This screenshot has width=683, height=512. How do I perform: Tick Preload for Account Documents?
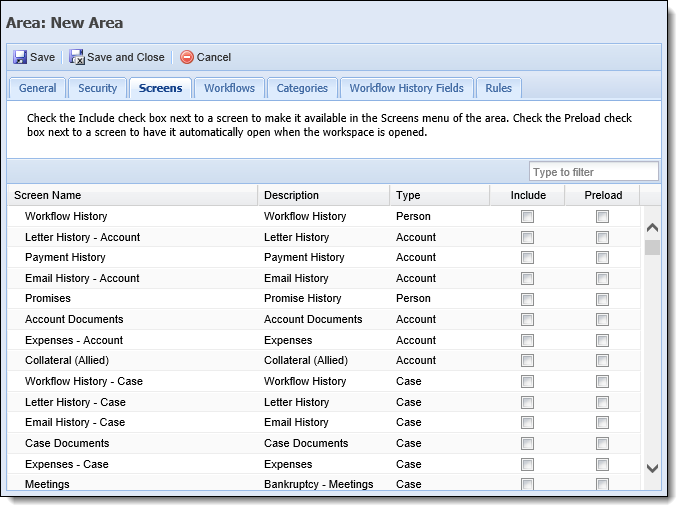tap(602, 319)
